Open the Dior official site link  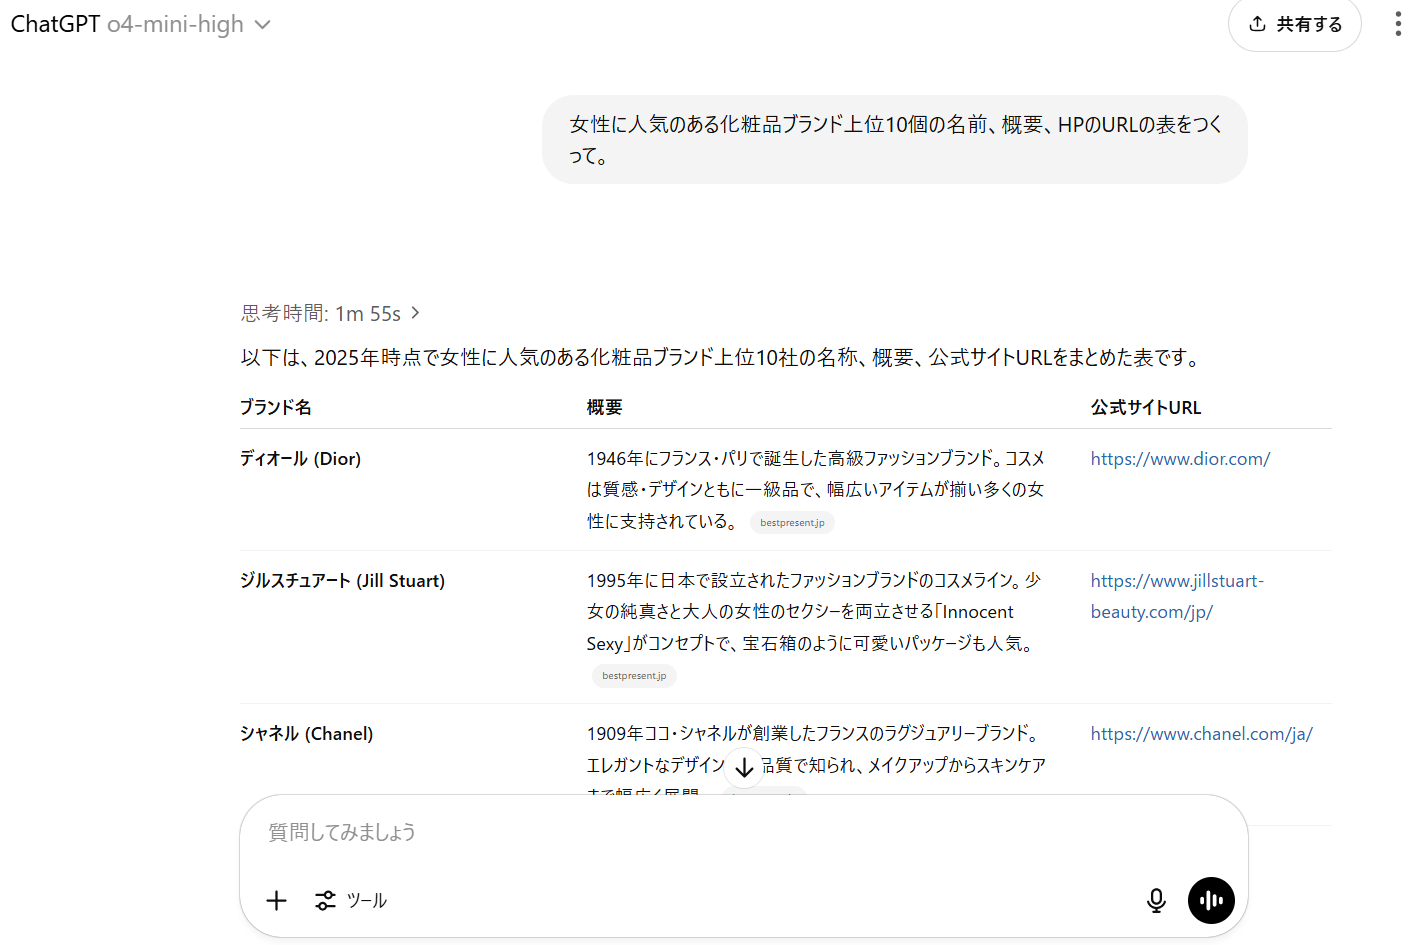1180,458
